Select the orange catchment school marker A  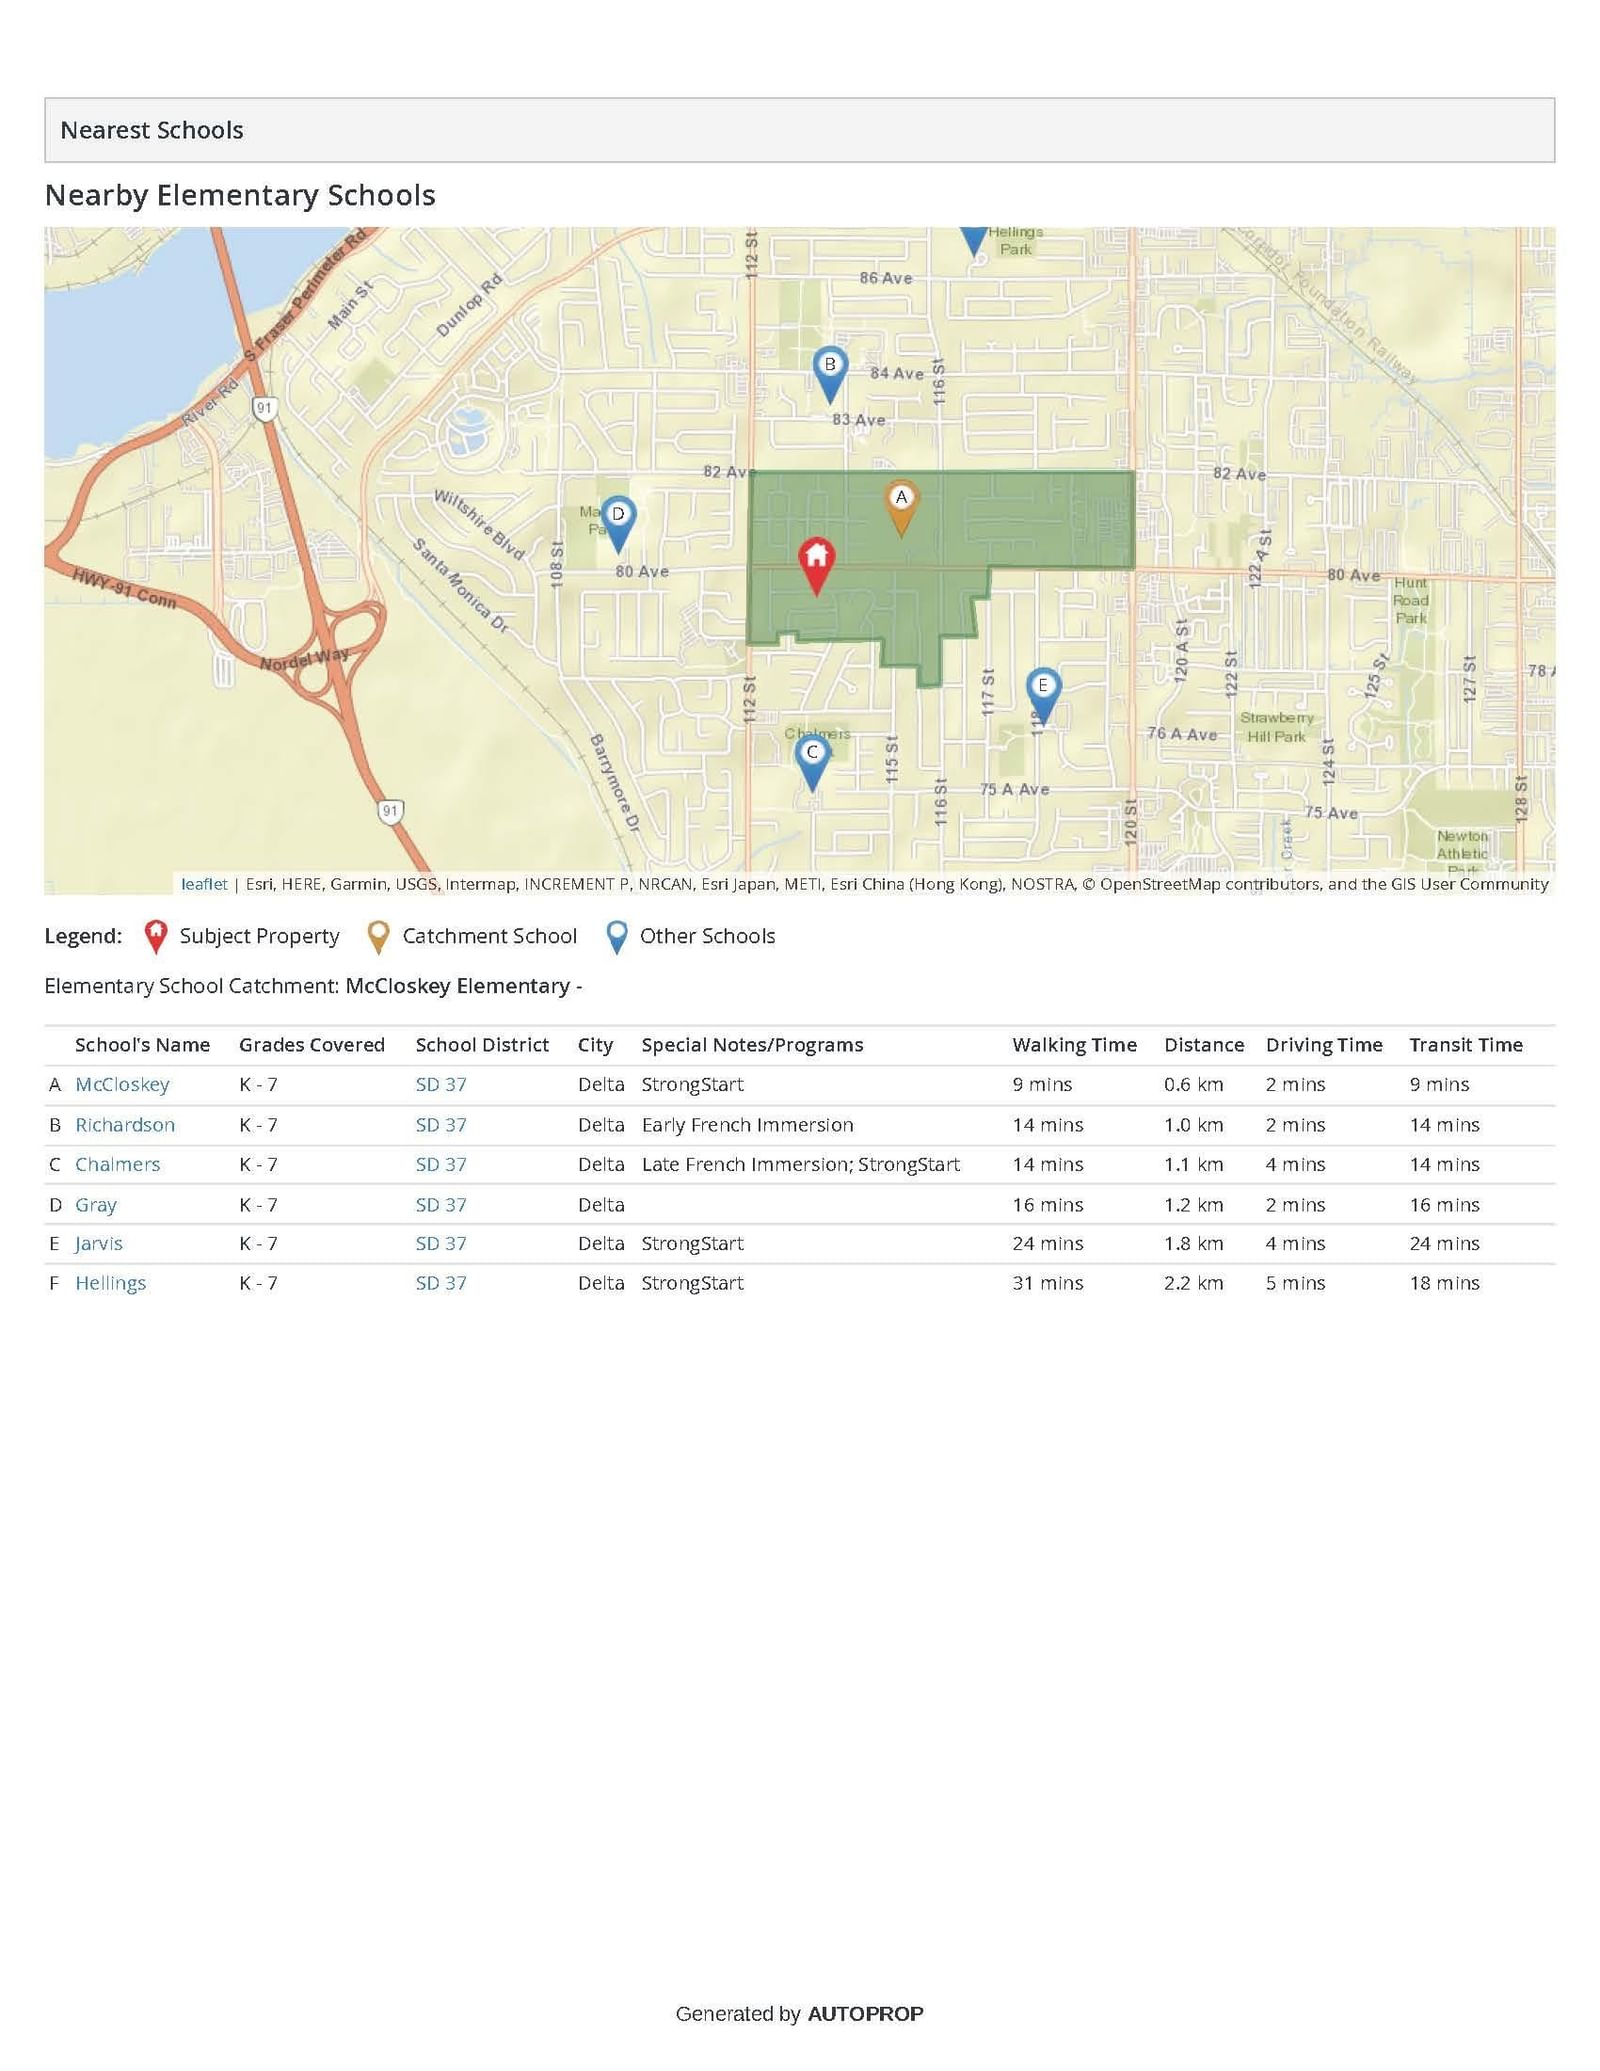(x=901, y=507)
